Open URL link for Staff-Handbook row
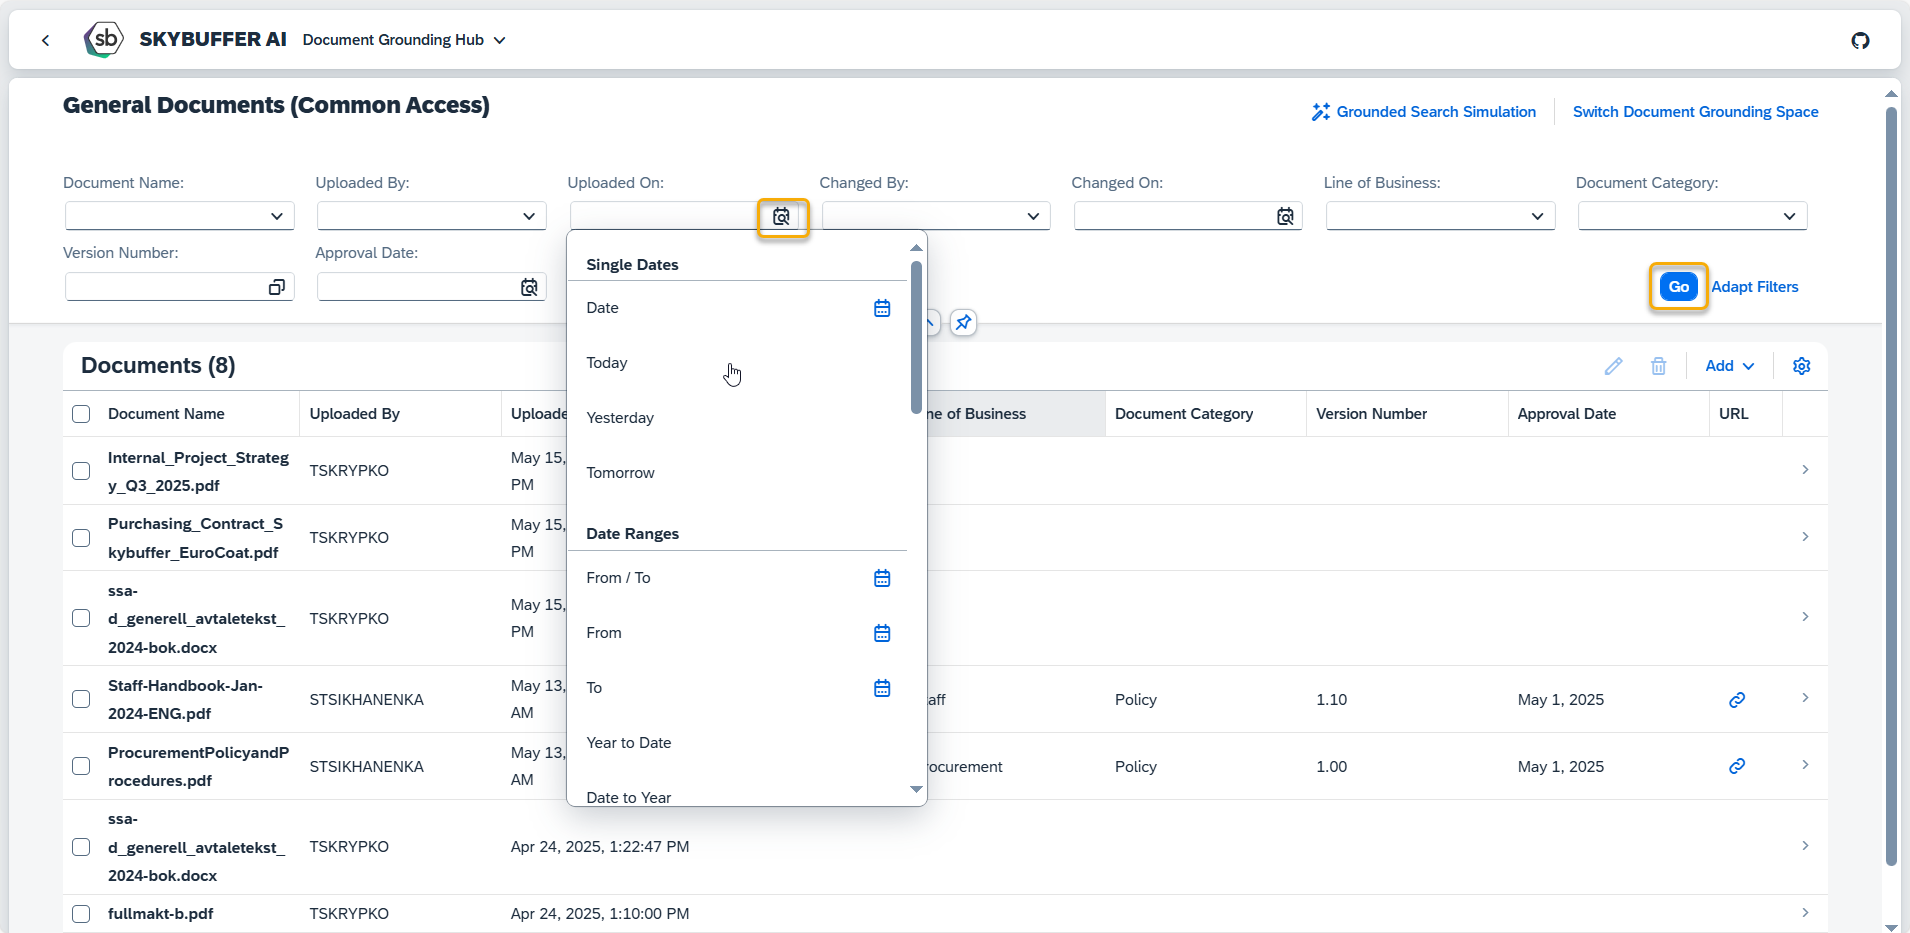The image size is (1910, 933). point(1737,699)
